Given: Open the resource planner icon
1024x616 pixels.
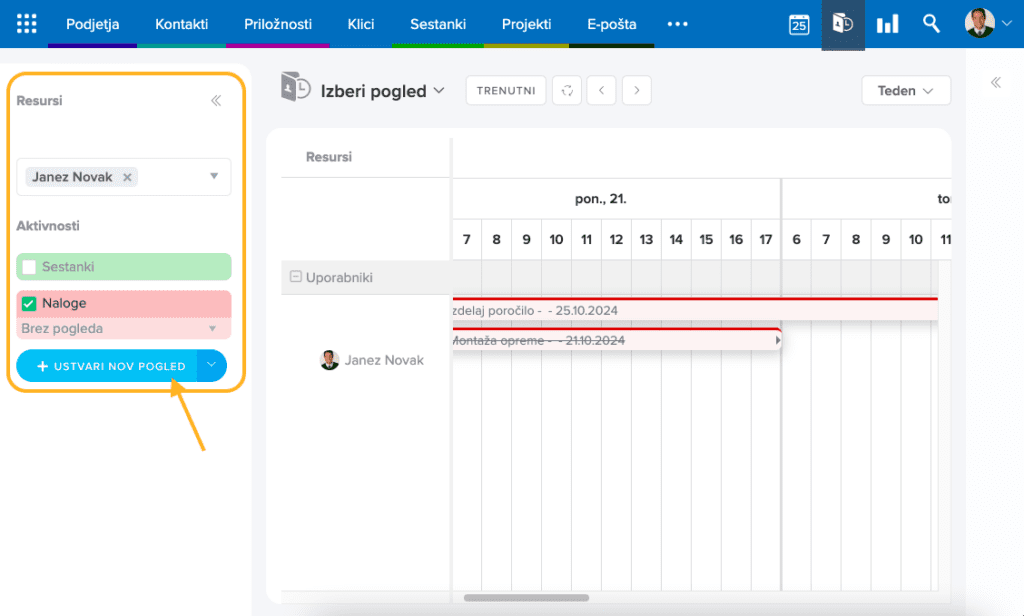Looking at the screenshot, I should (x=843, y=24).
